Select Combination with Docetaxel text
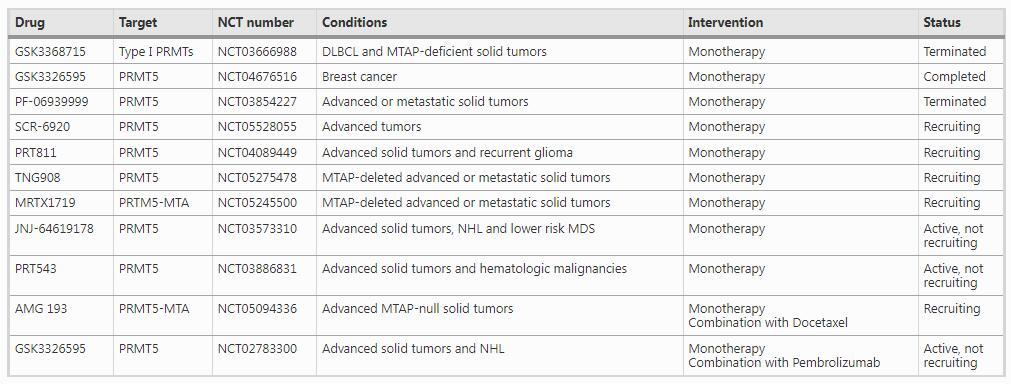 pyautogui.click(x=768, y=323)
